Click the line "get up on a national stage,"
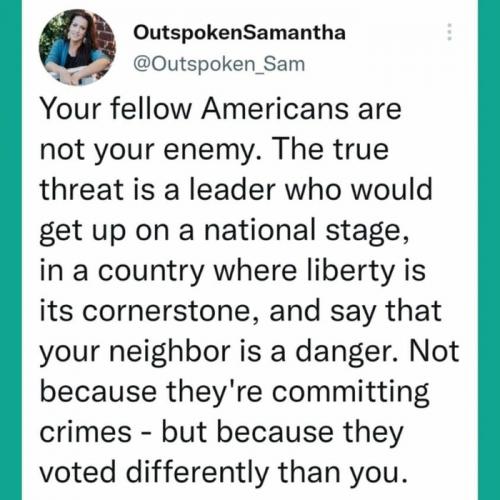This screenshot has width=500, height=500. click(224, 232)
